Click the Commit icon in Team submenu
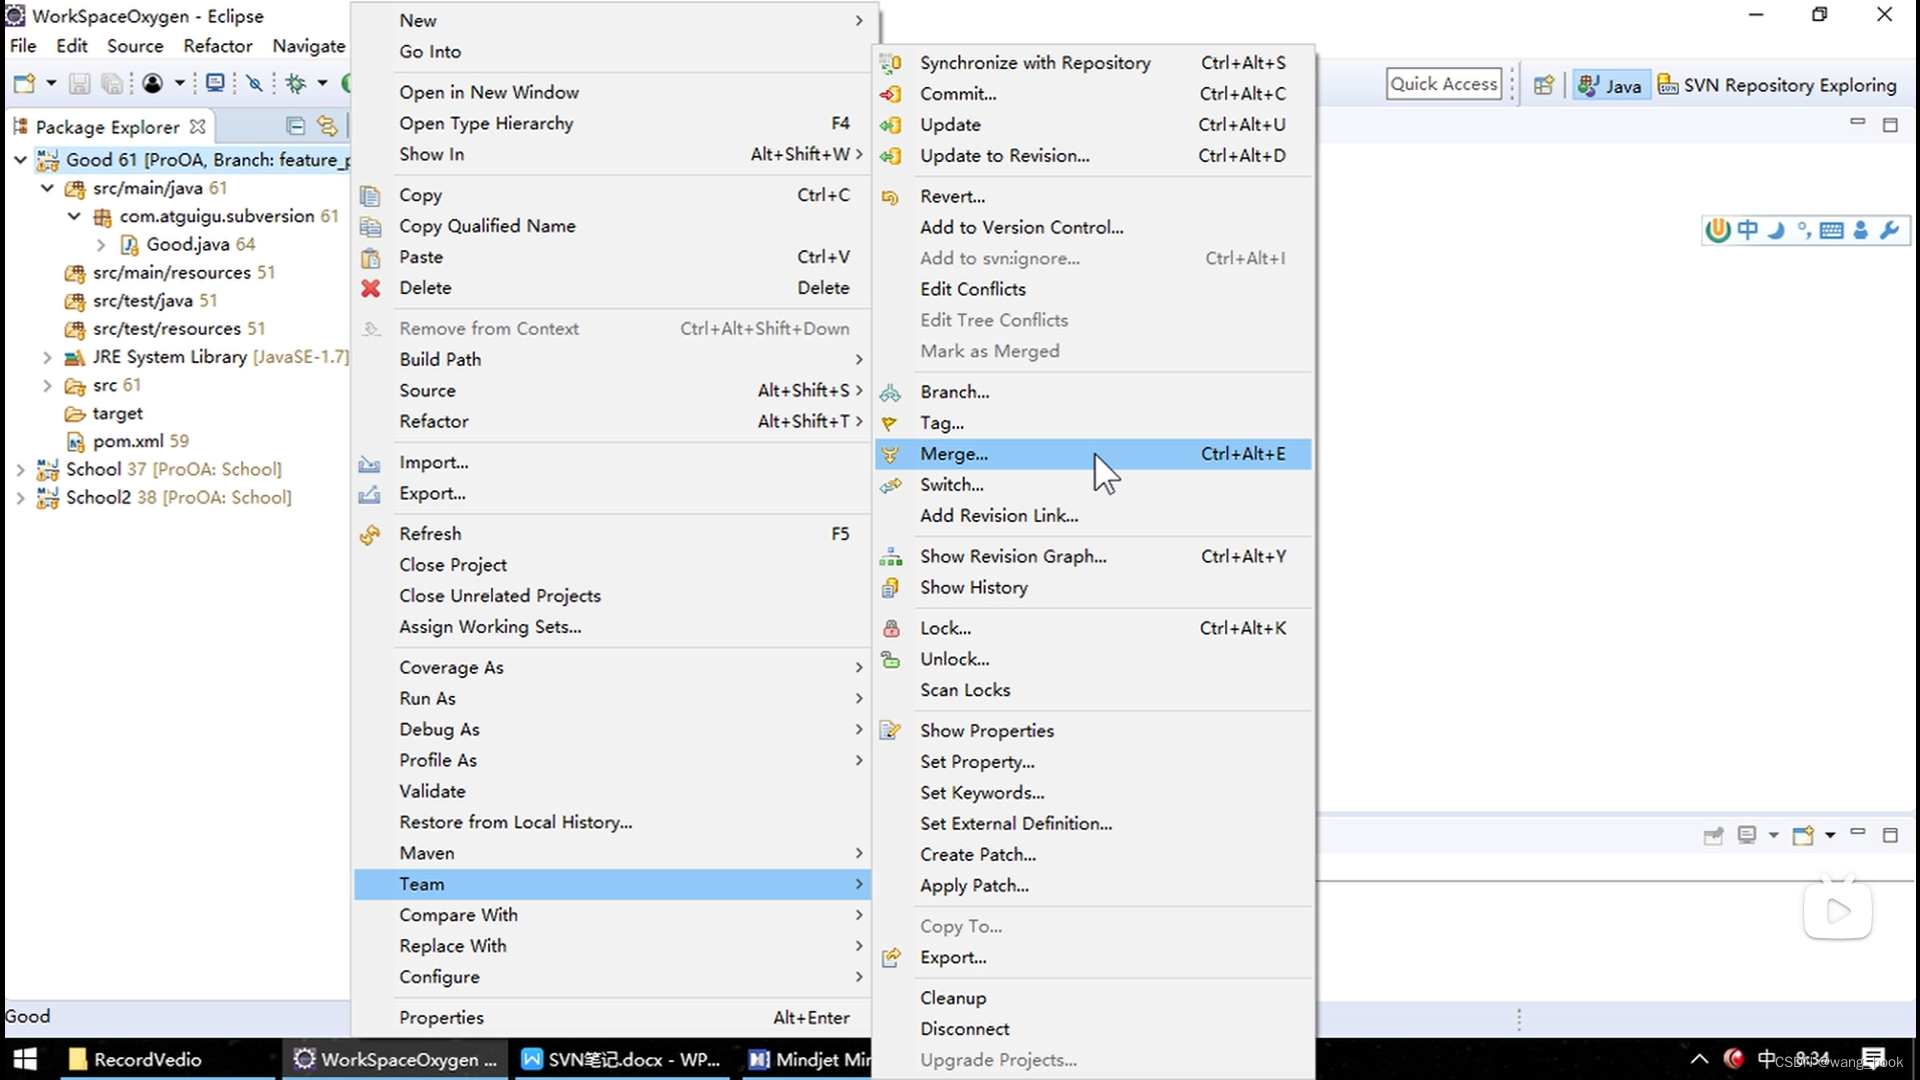 pos(890,94)
